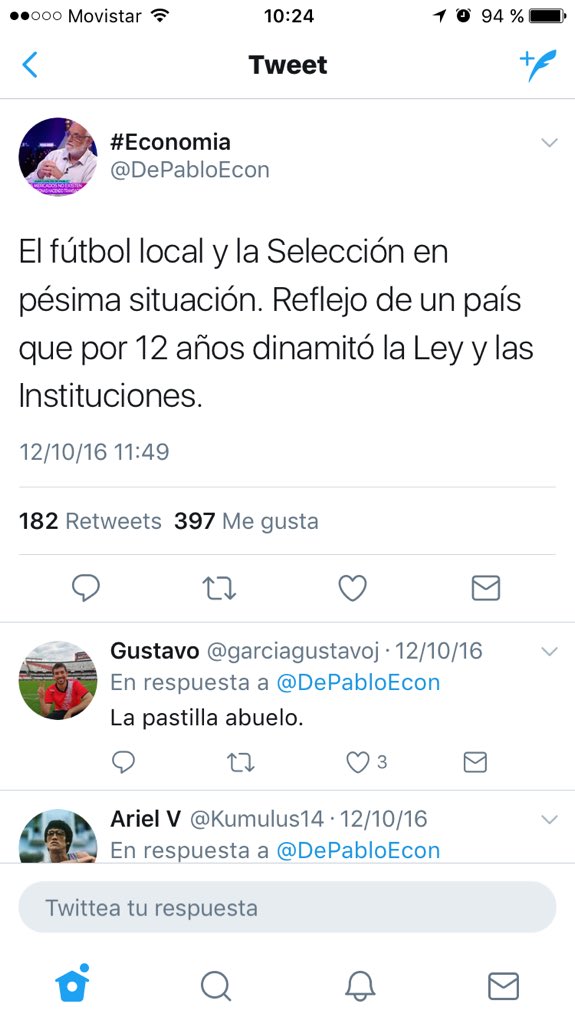This screenshot has width=575, height=1024.
Task: Expand options chevron on #Economia tweet
Action: tap(550, 142)
